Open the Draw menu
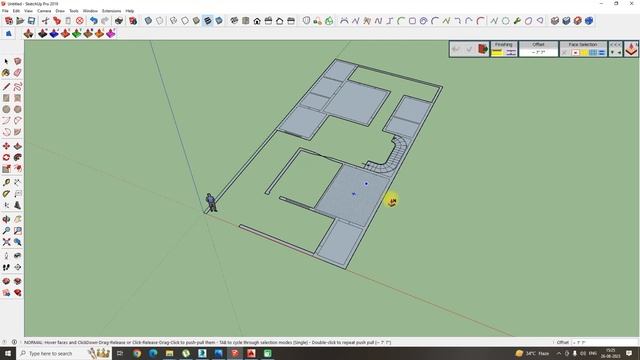 [x=60, y=11]
